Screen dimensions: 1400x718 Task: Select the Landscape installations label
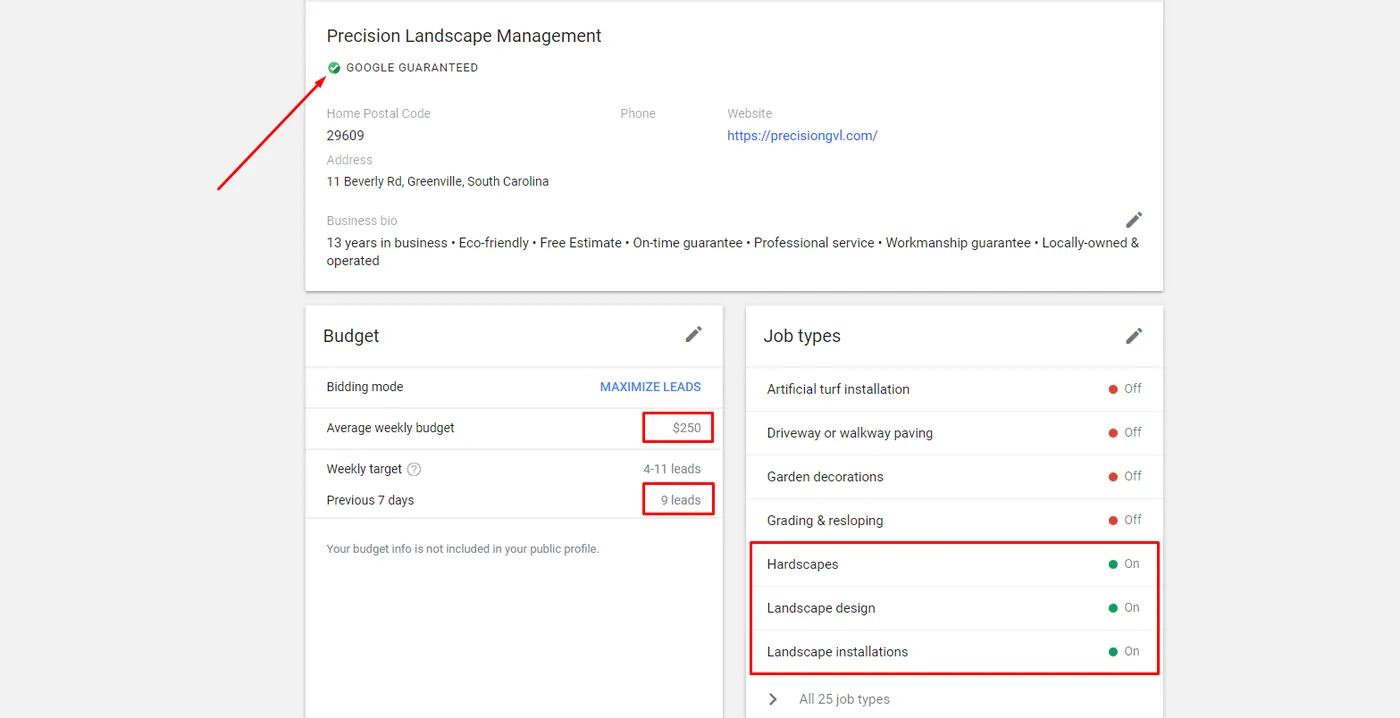(838, 652)
